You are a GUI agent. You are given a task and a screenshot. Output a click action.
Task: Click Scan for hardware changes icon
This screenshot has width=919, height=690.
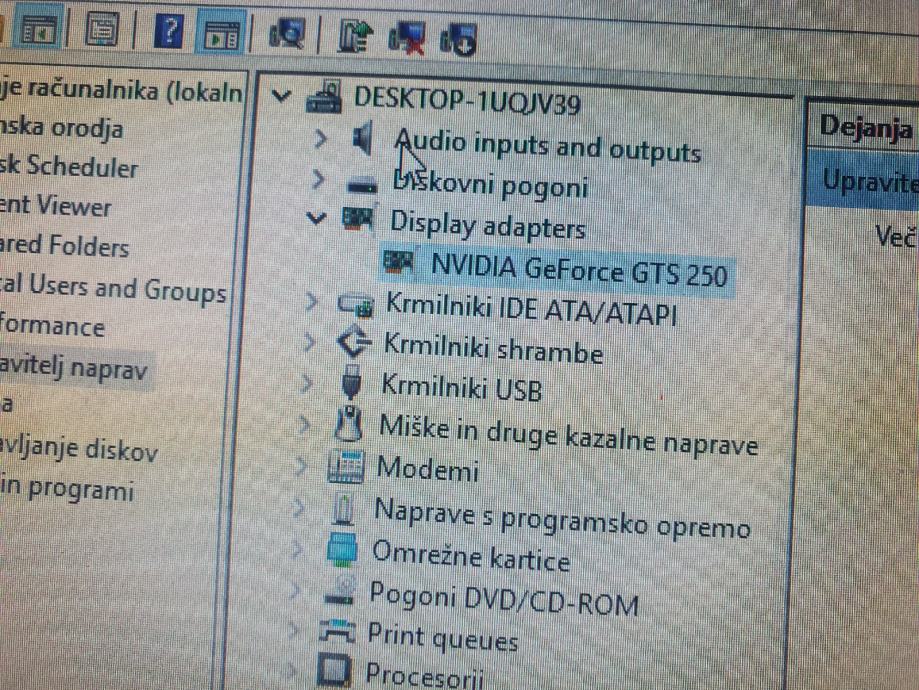click(x=288, y=35)
